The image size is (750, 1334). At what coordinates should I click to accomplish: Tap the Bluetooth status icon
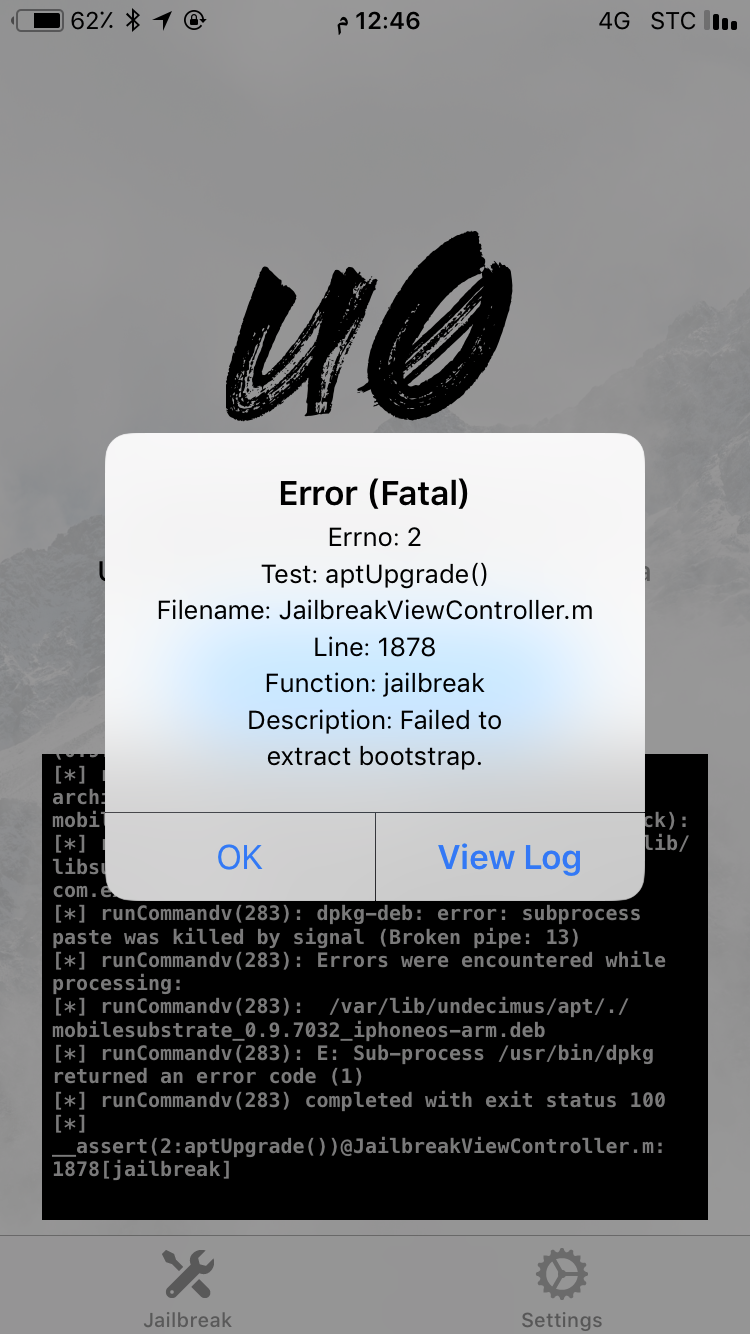tap(133, 21)
